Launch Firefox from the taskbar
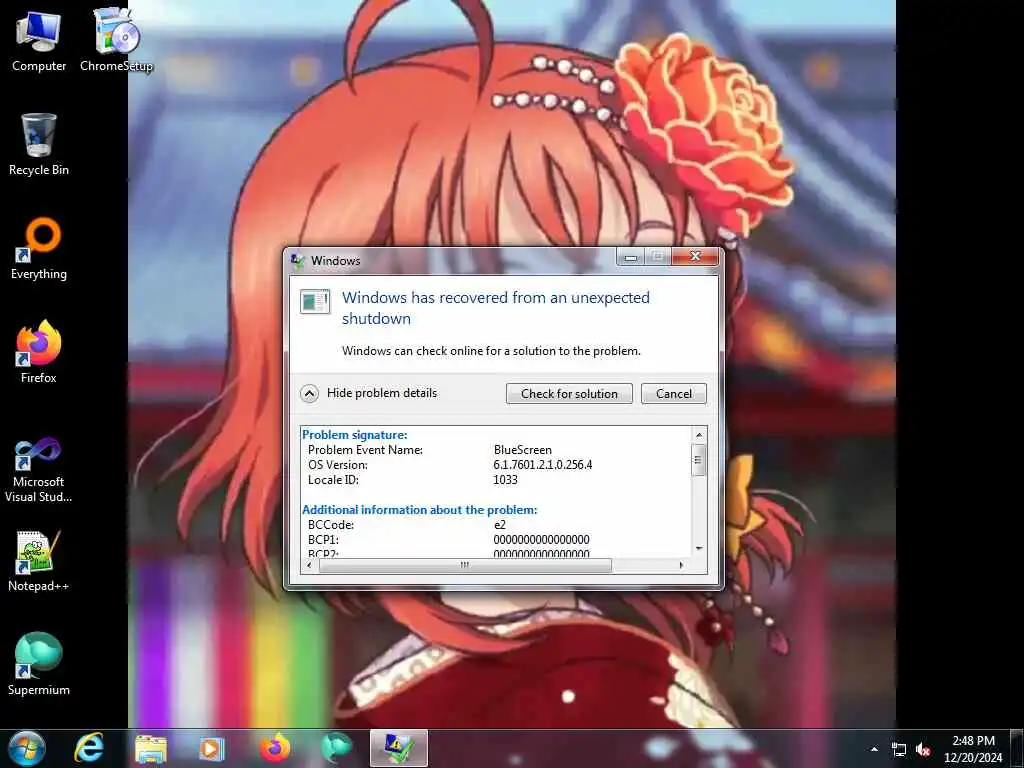1024x768 pixels. click(x=275, y=748)
